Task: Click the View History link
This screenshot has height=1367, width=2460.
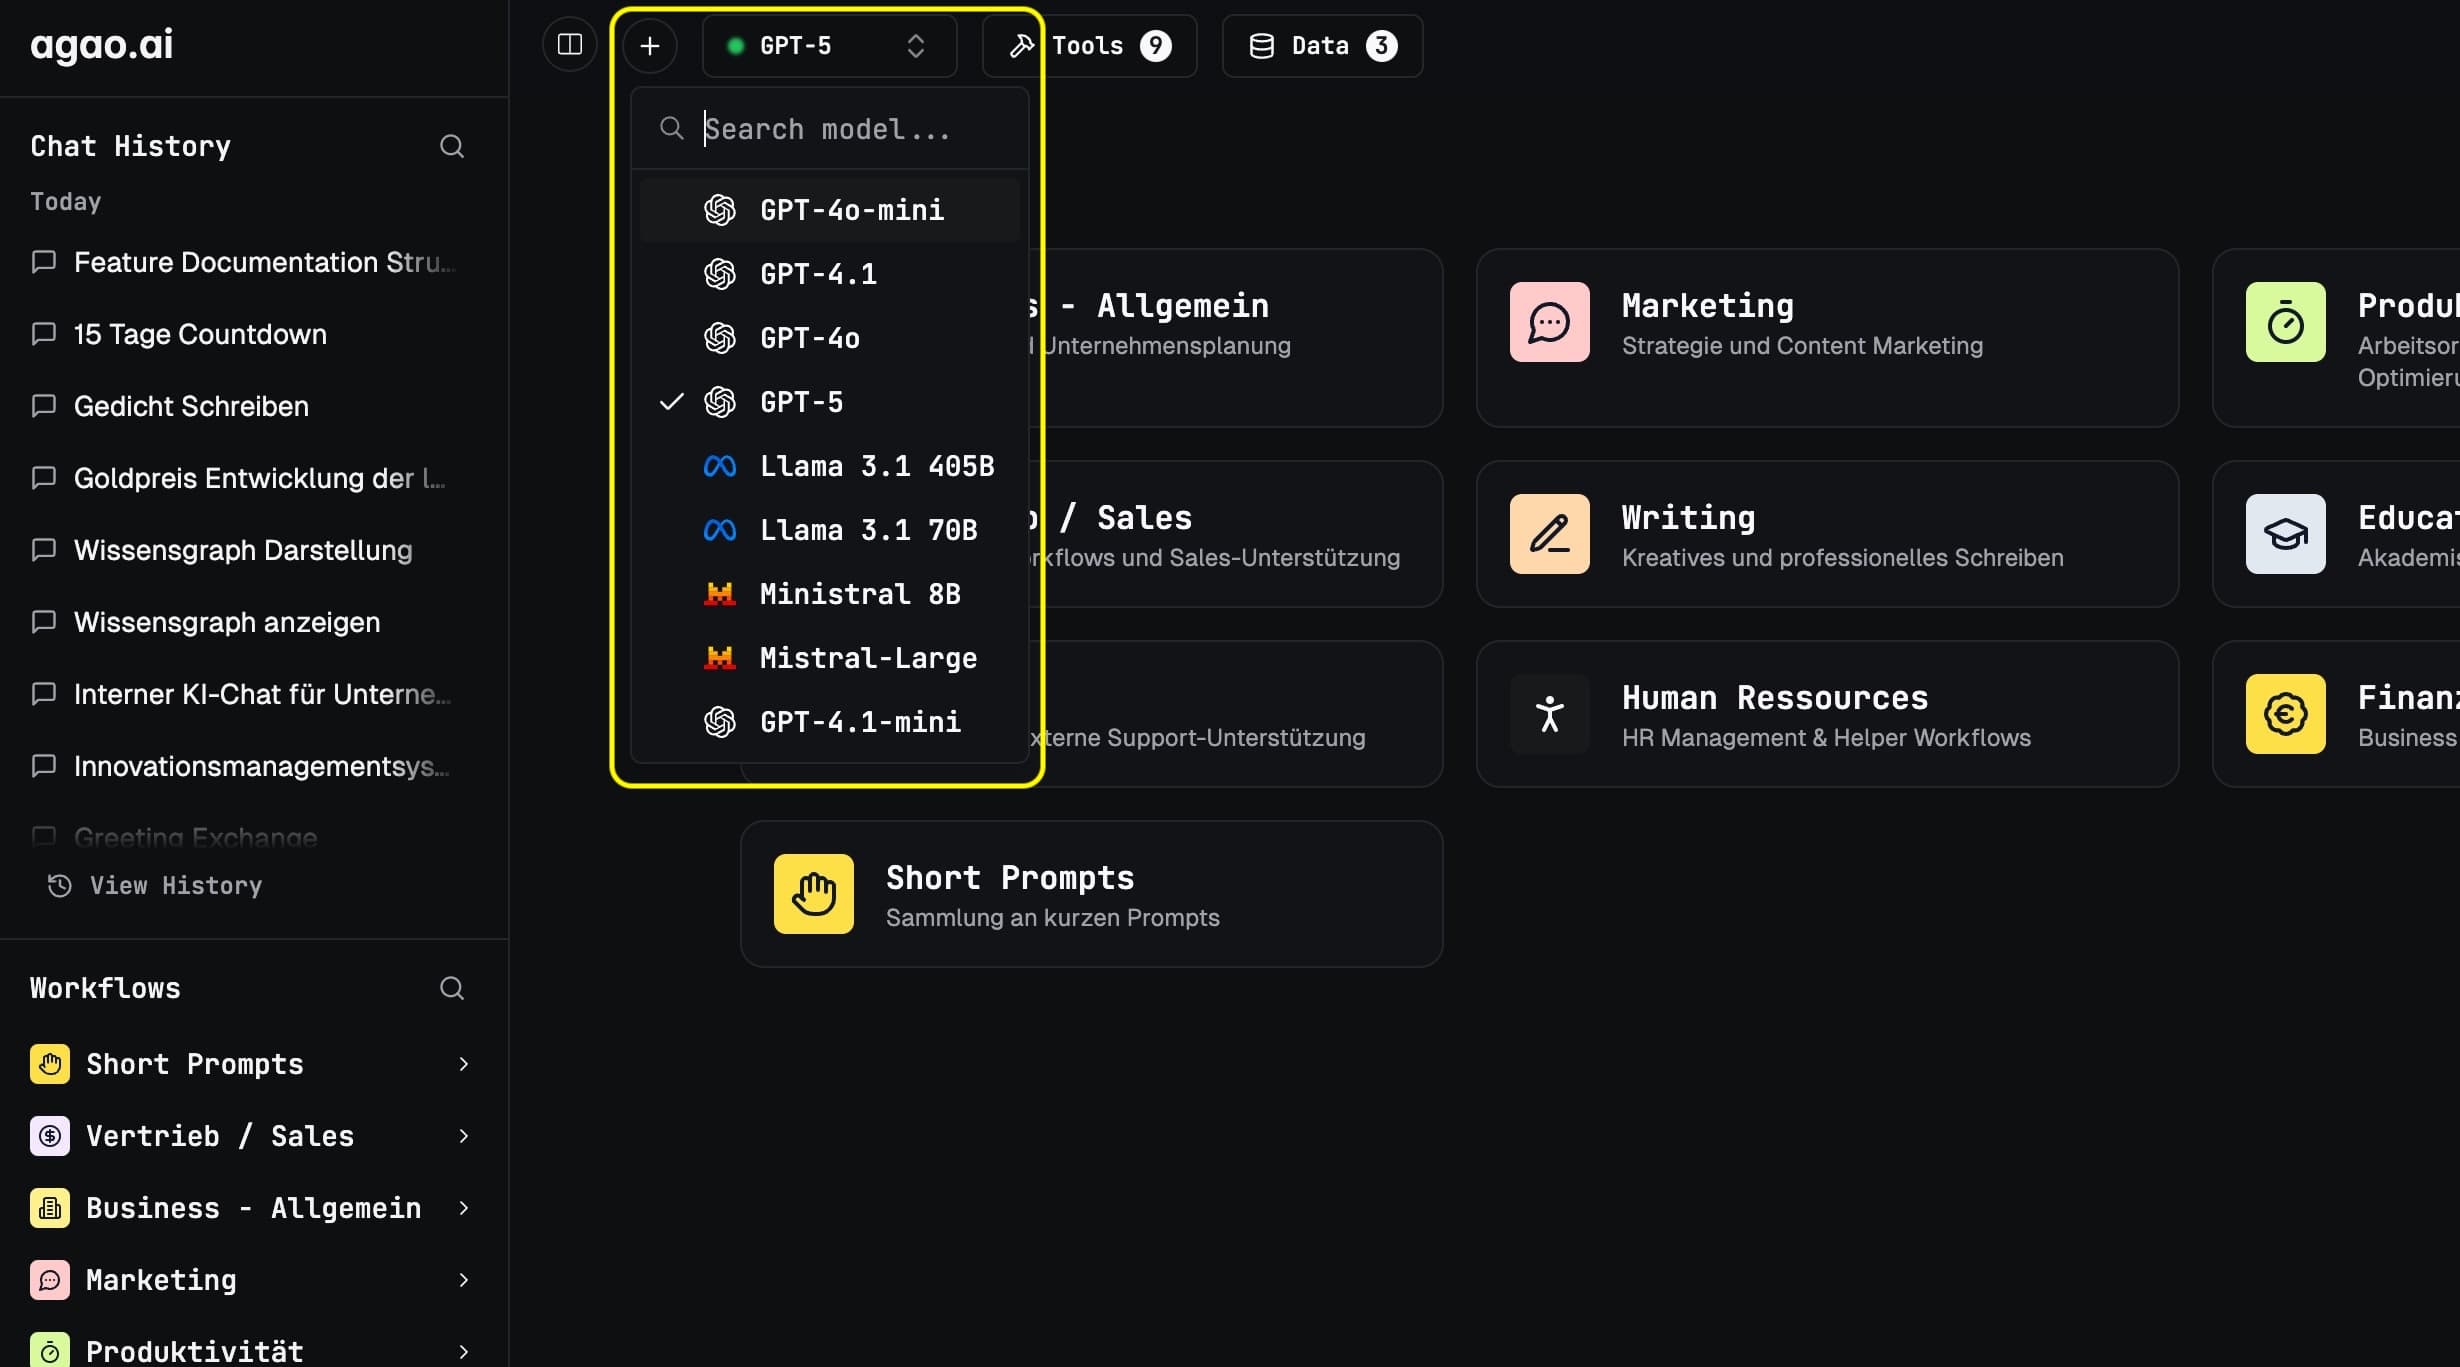Action: tap(156, 886)
